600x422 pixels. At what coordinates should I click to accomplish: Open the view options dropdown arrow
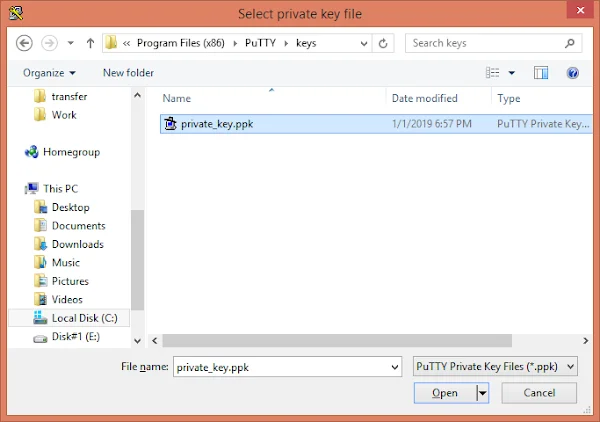pyautogui.click(x=512, y=73)
